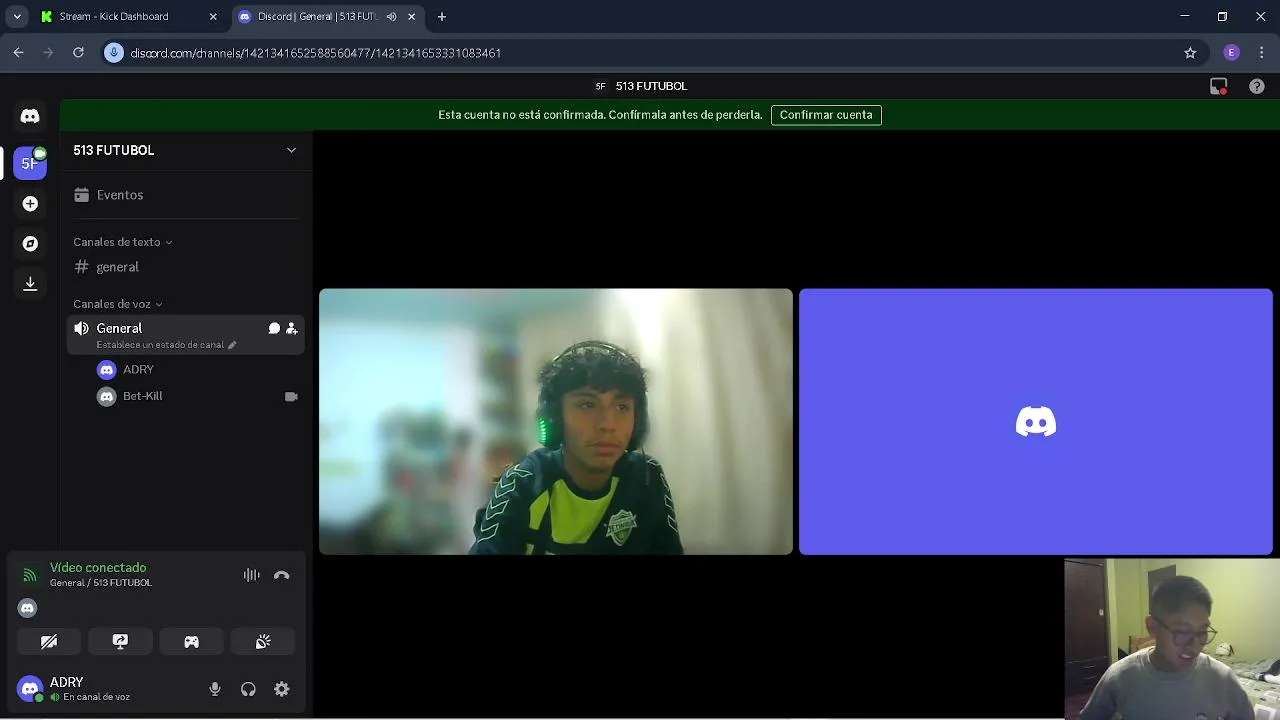
Task: Open noise suppression waveform icon
Action: [x=252, y=575]
